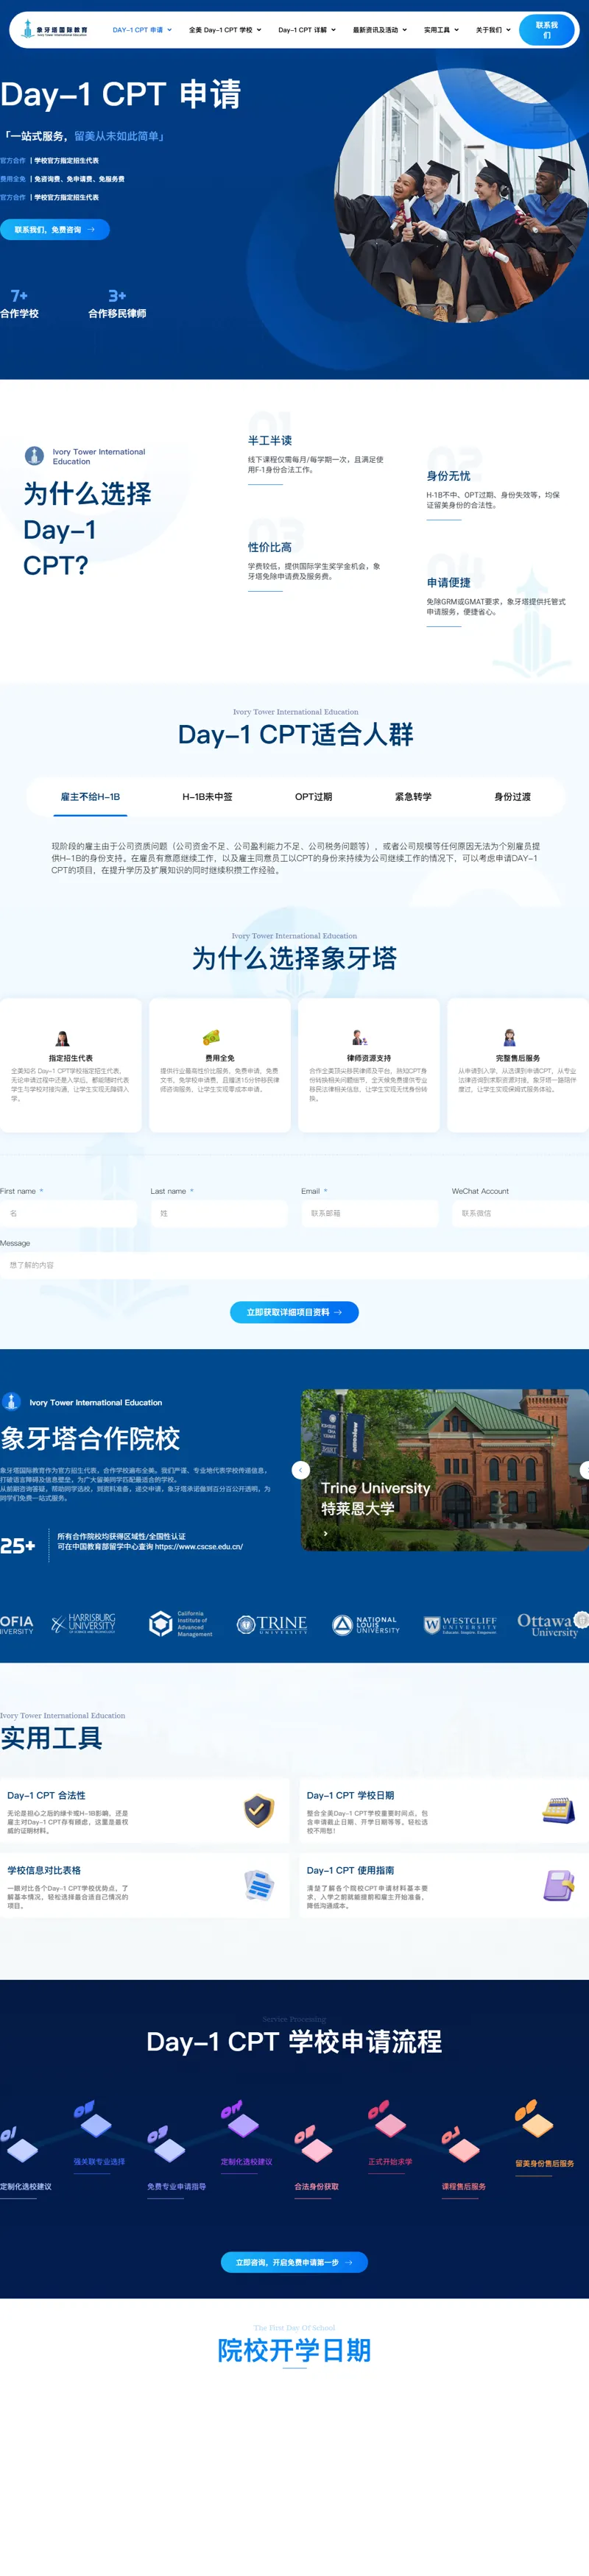Click the 院校开学日期 section heading
This screenshot has width=589, height=2576.
[x=294, y=2350]
